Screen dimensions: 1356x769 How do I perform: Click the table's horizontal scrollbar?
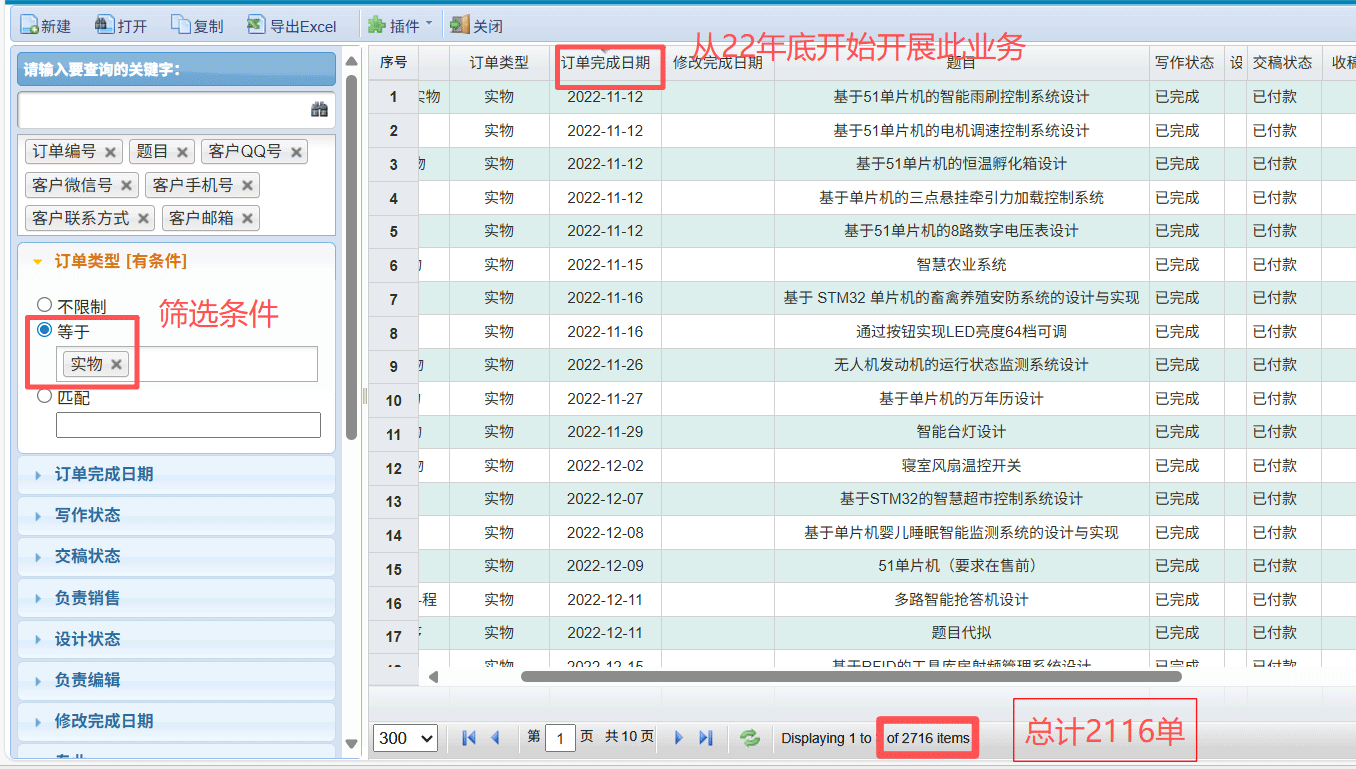click(850, 677)
